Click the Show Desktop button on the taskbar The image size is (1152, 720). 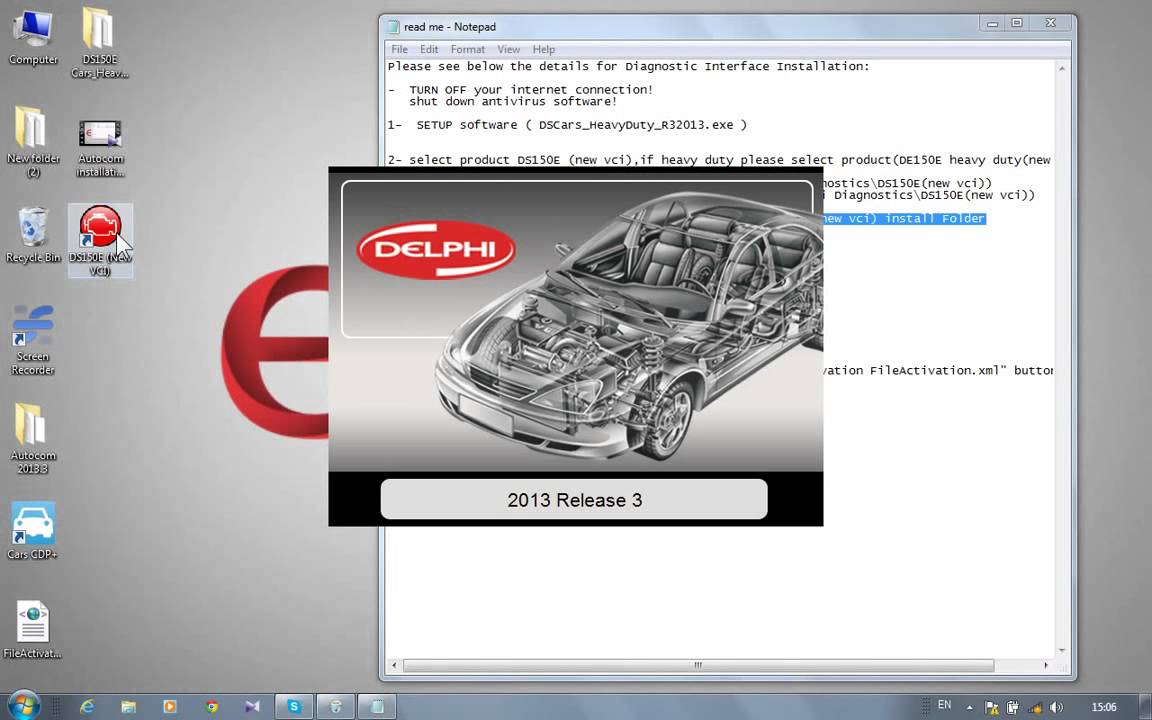pyautogui.click(x=1145, y=707)
